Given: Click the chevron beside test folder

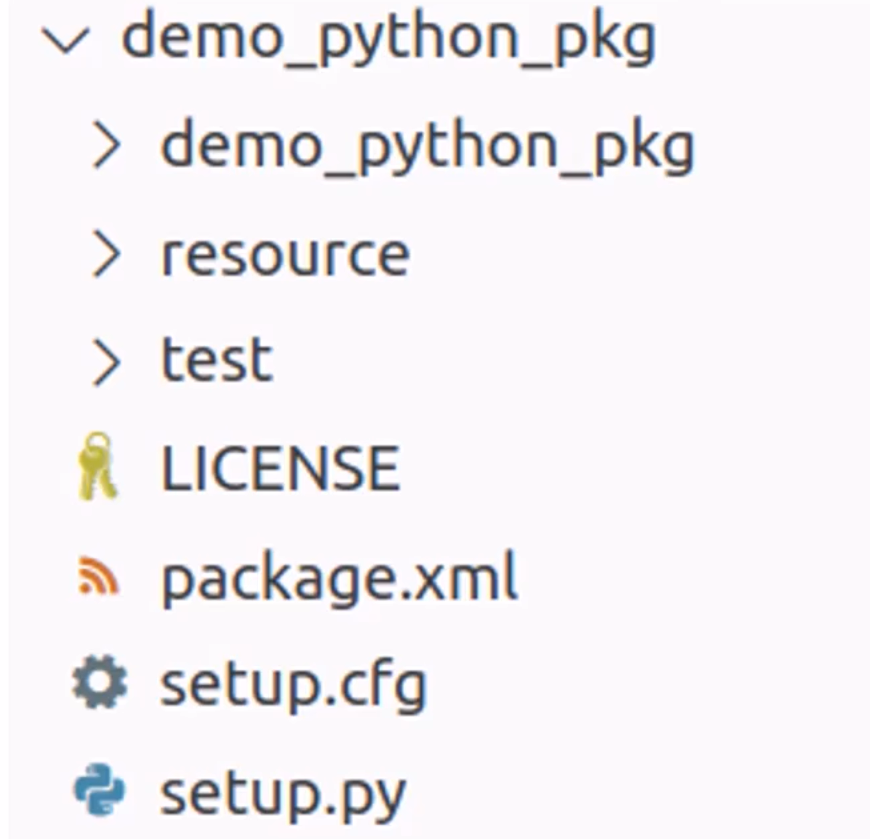Looking at the screenshot, I should point(105,362).
